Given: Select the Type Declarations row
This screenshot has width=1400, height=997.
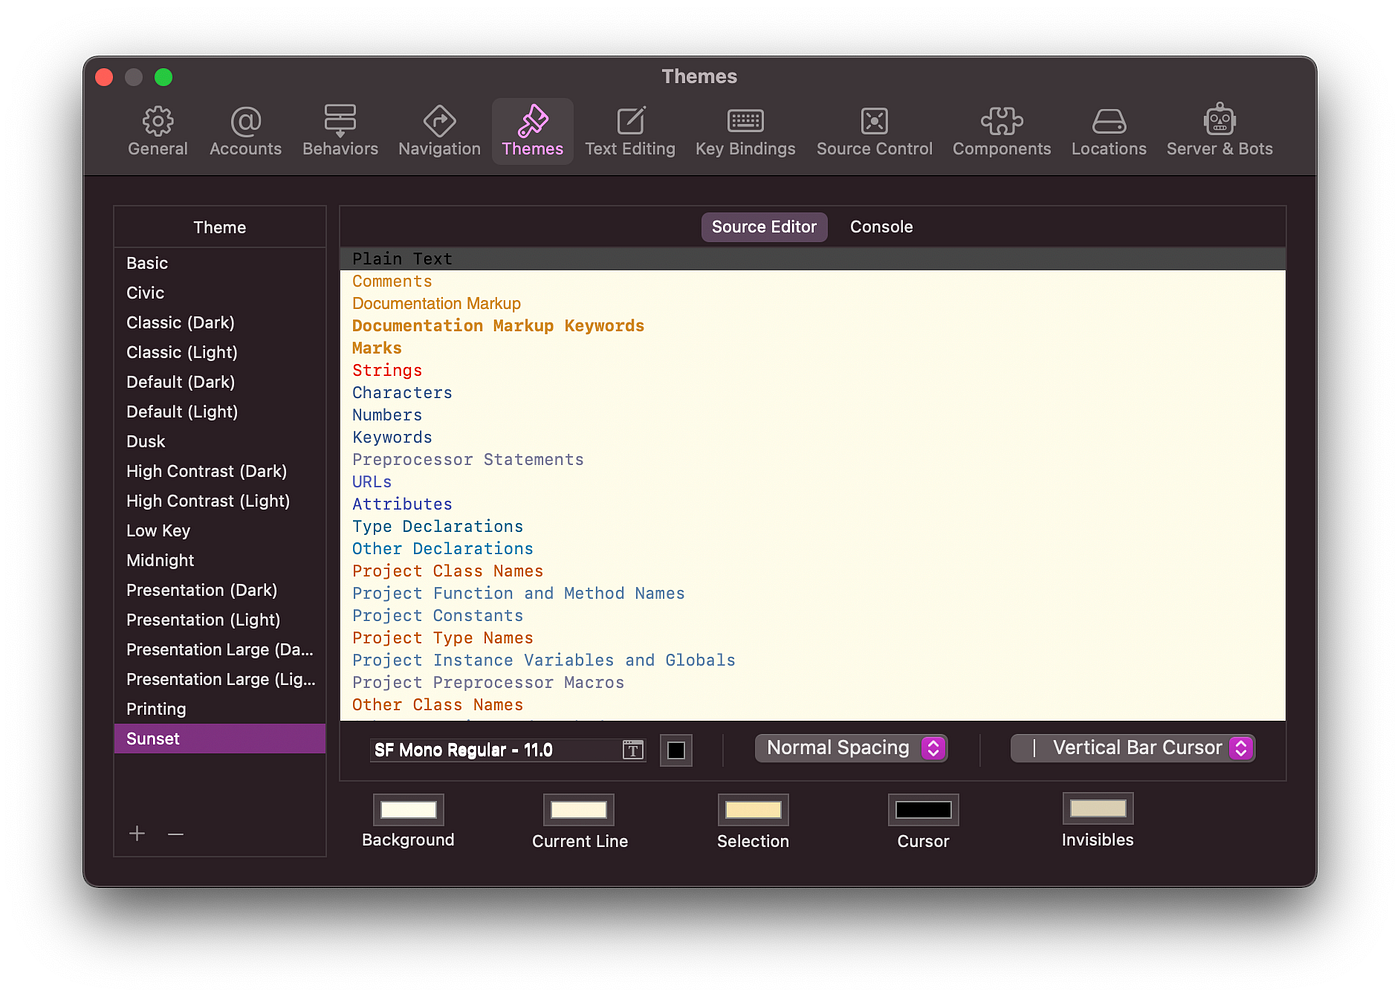Looking at the screenshot, I should click(x=812, y=527).
